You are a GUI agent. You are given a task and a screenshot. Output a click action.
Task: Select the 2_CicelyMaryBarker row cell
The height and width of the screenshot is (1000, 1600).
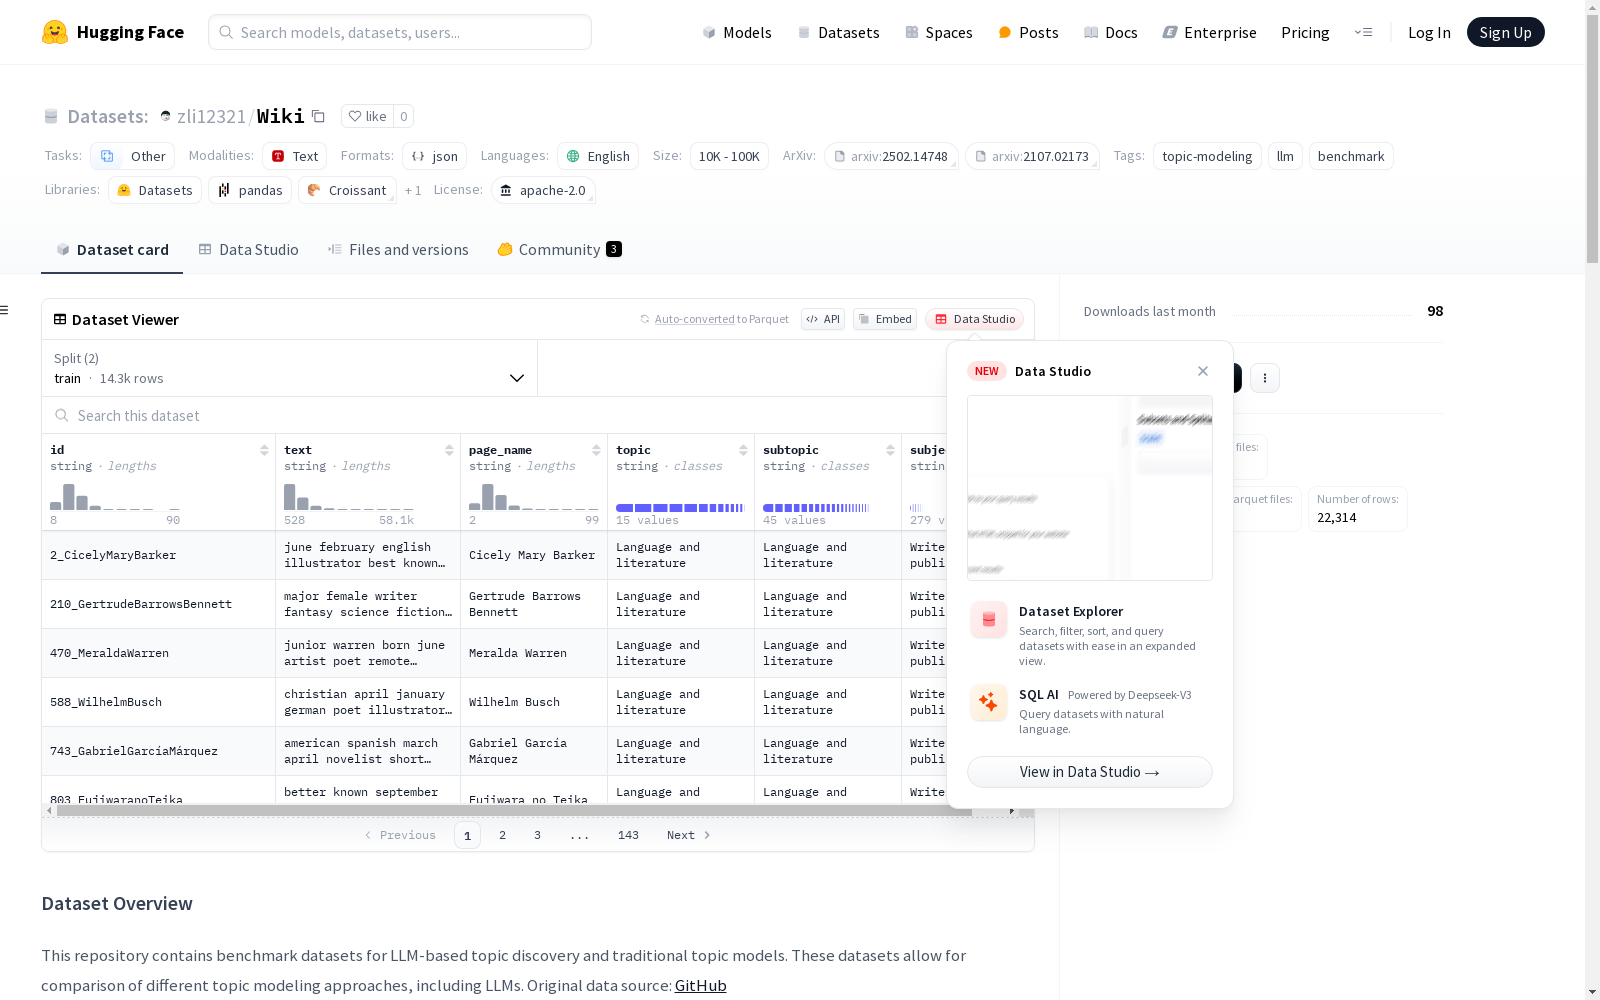point(158,555)
